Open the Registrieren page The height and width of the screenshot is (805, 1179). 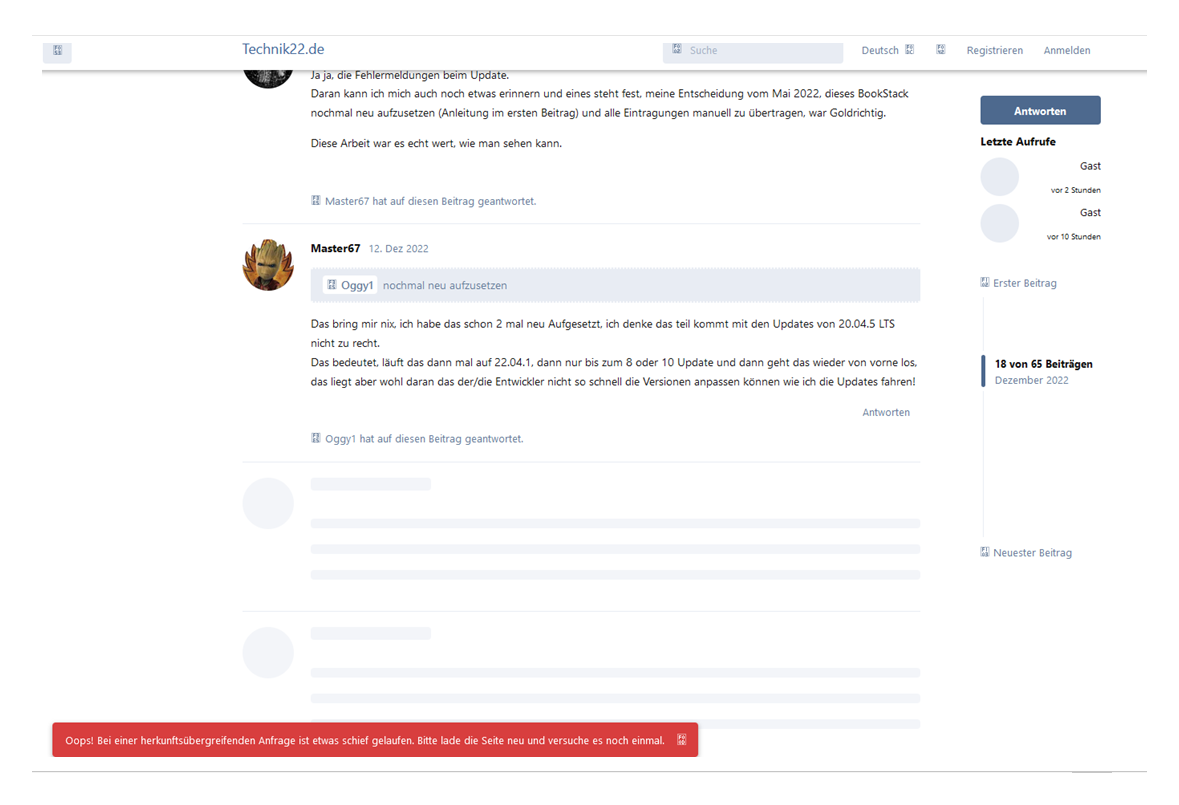coord(994,50)
